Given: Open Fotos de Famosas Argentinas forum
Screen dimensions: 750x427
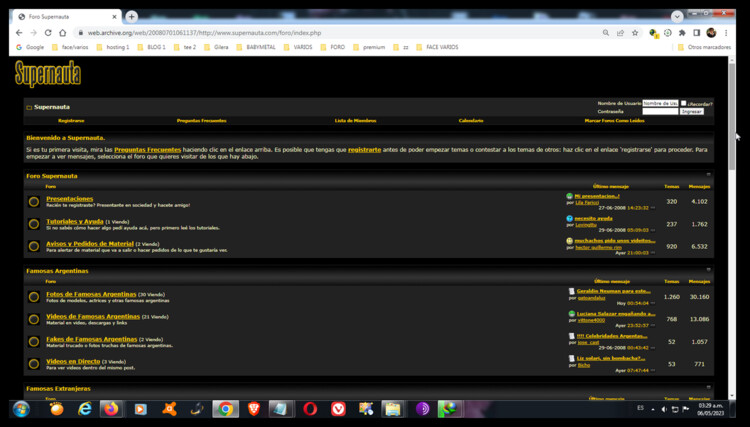Looking at the screenshot, I should point(91,294).
